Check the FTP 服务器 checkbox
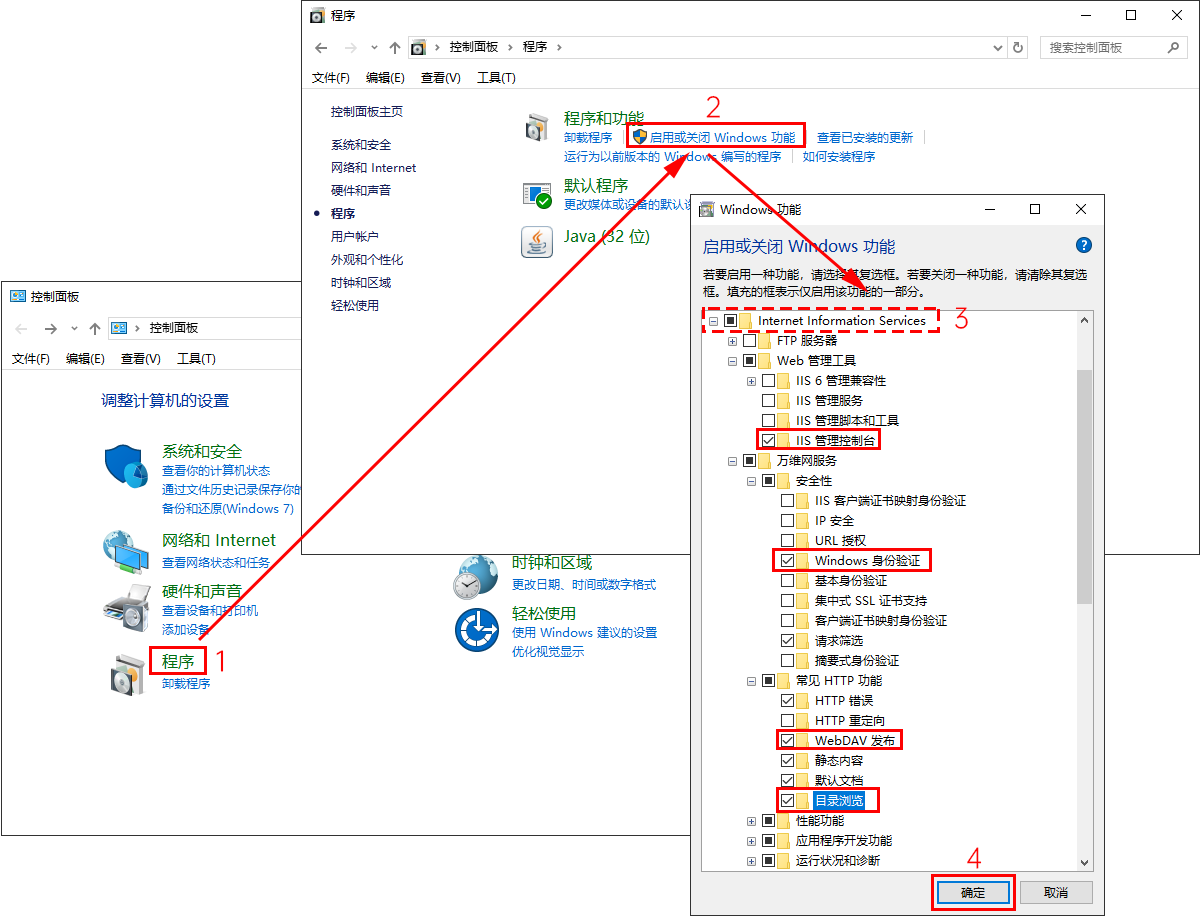This screenshot has height=916, width=1200. pyautogui.click(x=750, y=341)
